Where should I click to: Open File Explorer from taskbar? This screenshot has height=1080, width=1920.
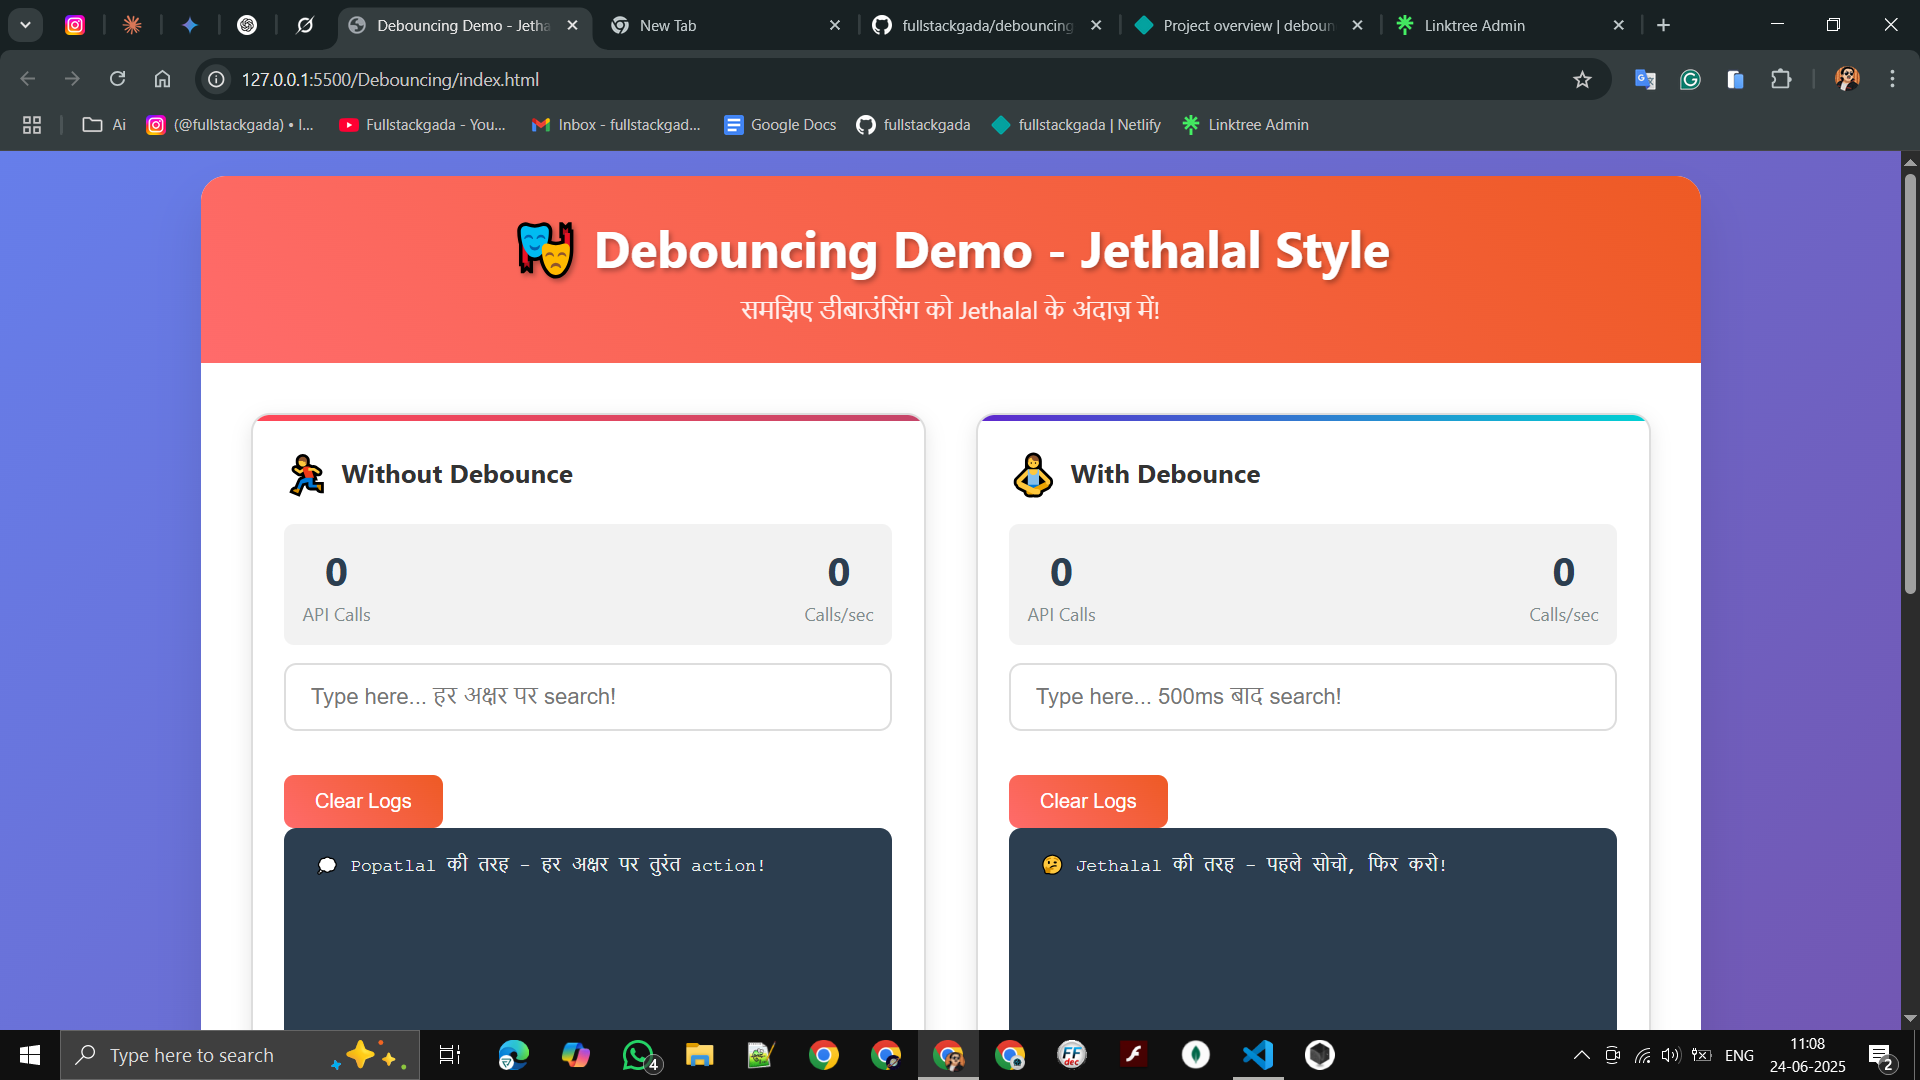(x=699, y=1055)
